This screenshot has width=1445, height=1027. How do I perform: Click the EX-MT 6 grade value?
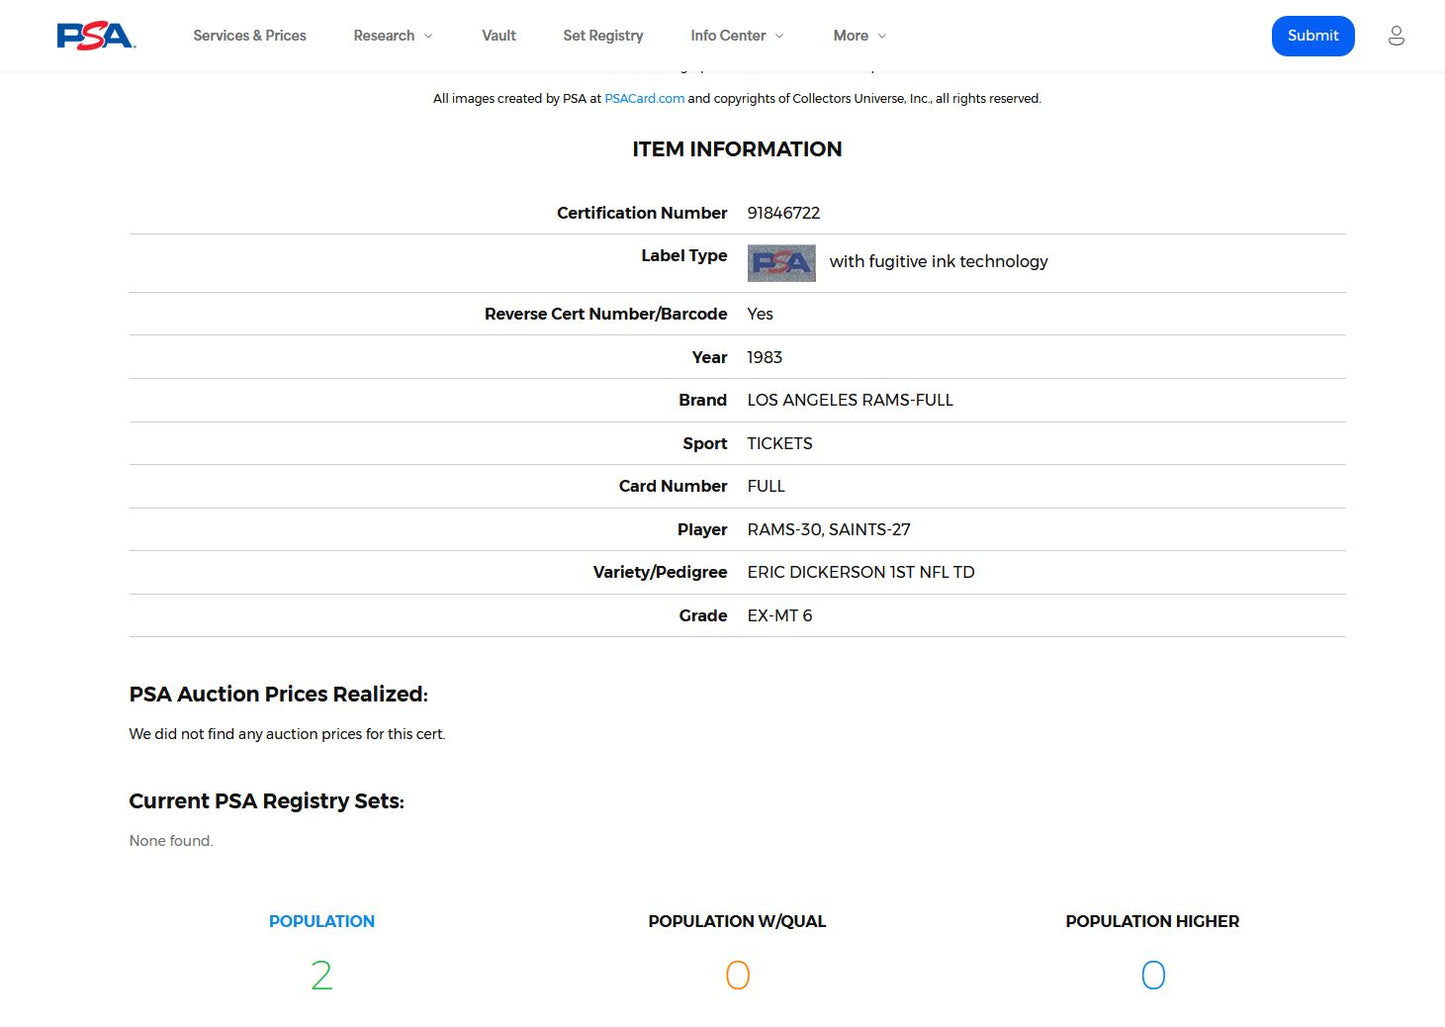pos(779,616)
